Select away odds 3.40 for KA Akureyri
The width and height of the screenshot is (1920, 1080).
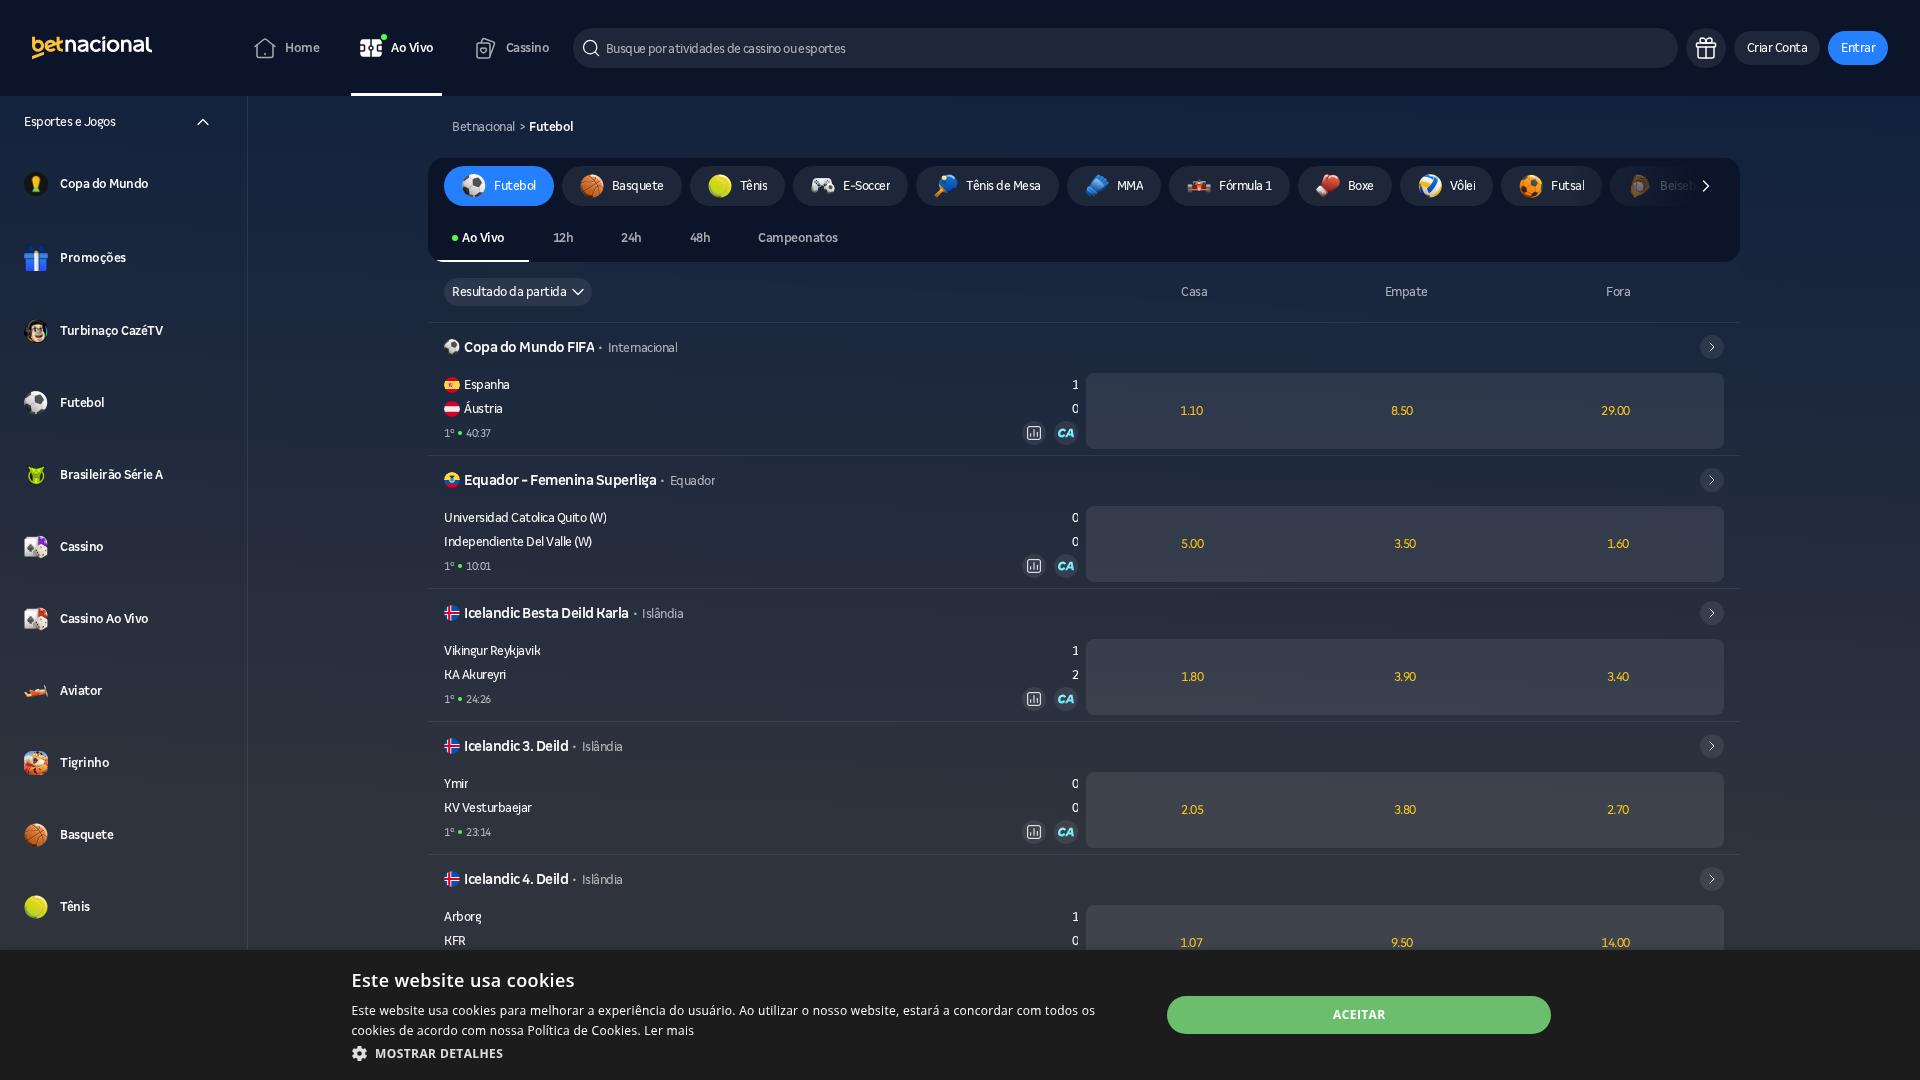(1618, 677)
